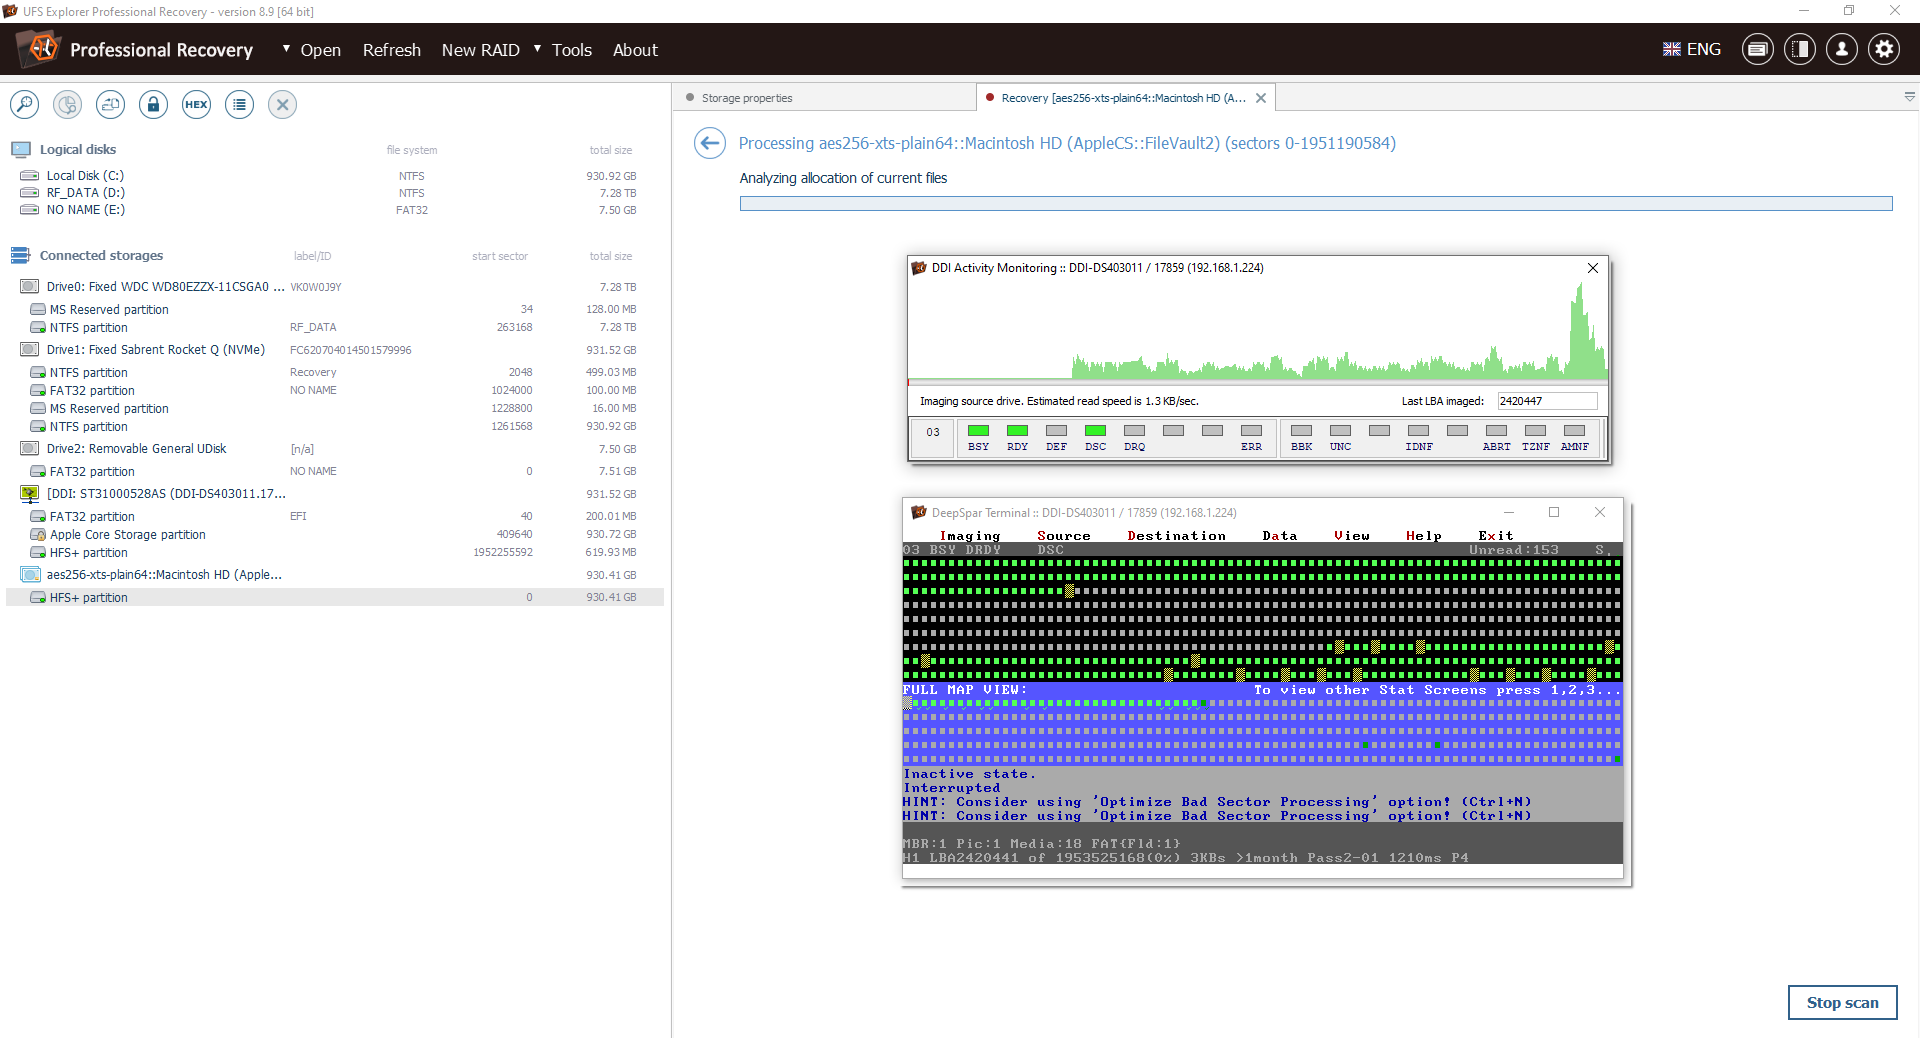Click the Stop scan button
The image size is (1920, 1038).
[1842, 1002]
